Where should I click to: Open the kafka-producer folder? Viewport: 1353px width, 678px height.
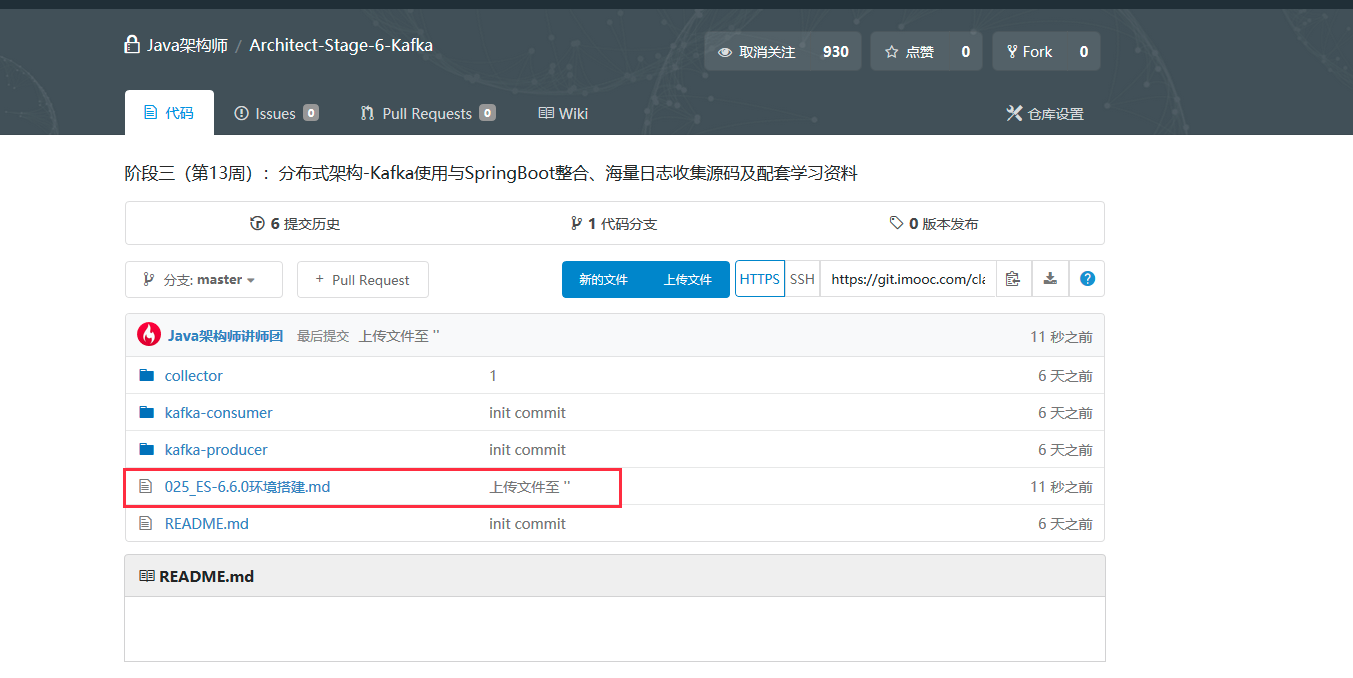[x=216, y=450]
